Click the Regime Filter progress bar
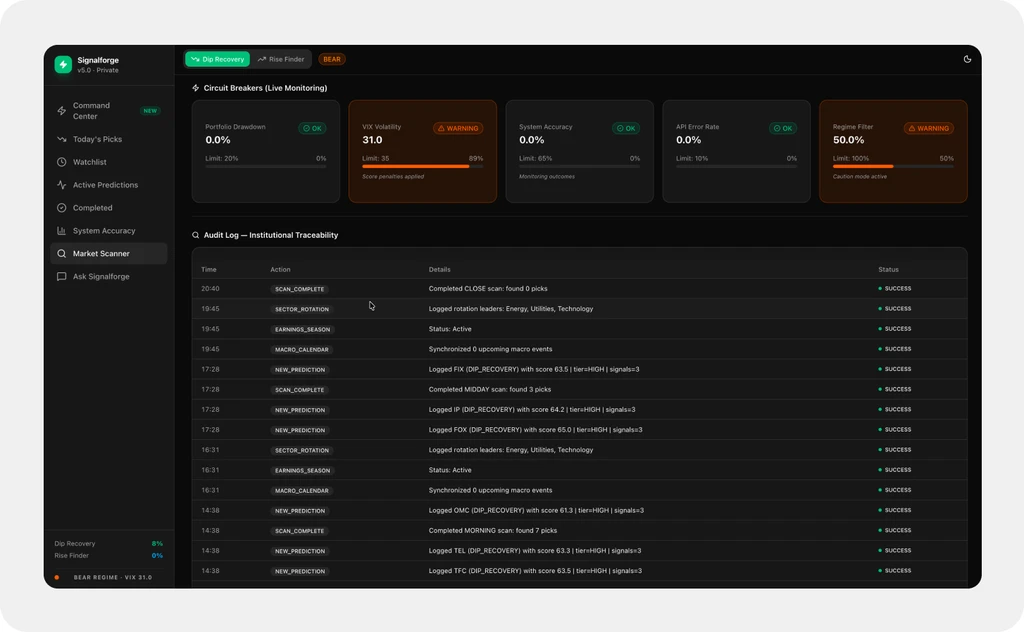The image size is (1024, 632). click(x=893, y=166)
